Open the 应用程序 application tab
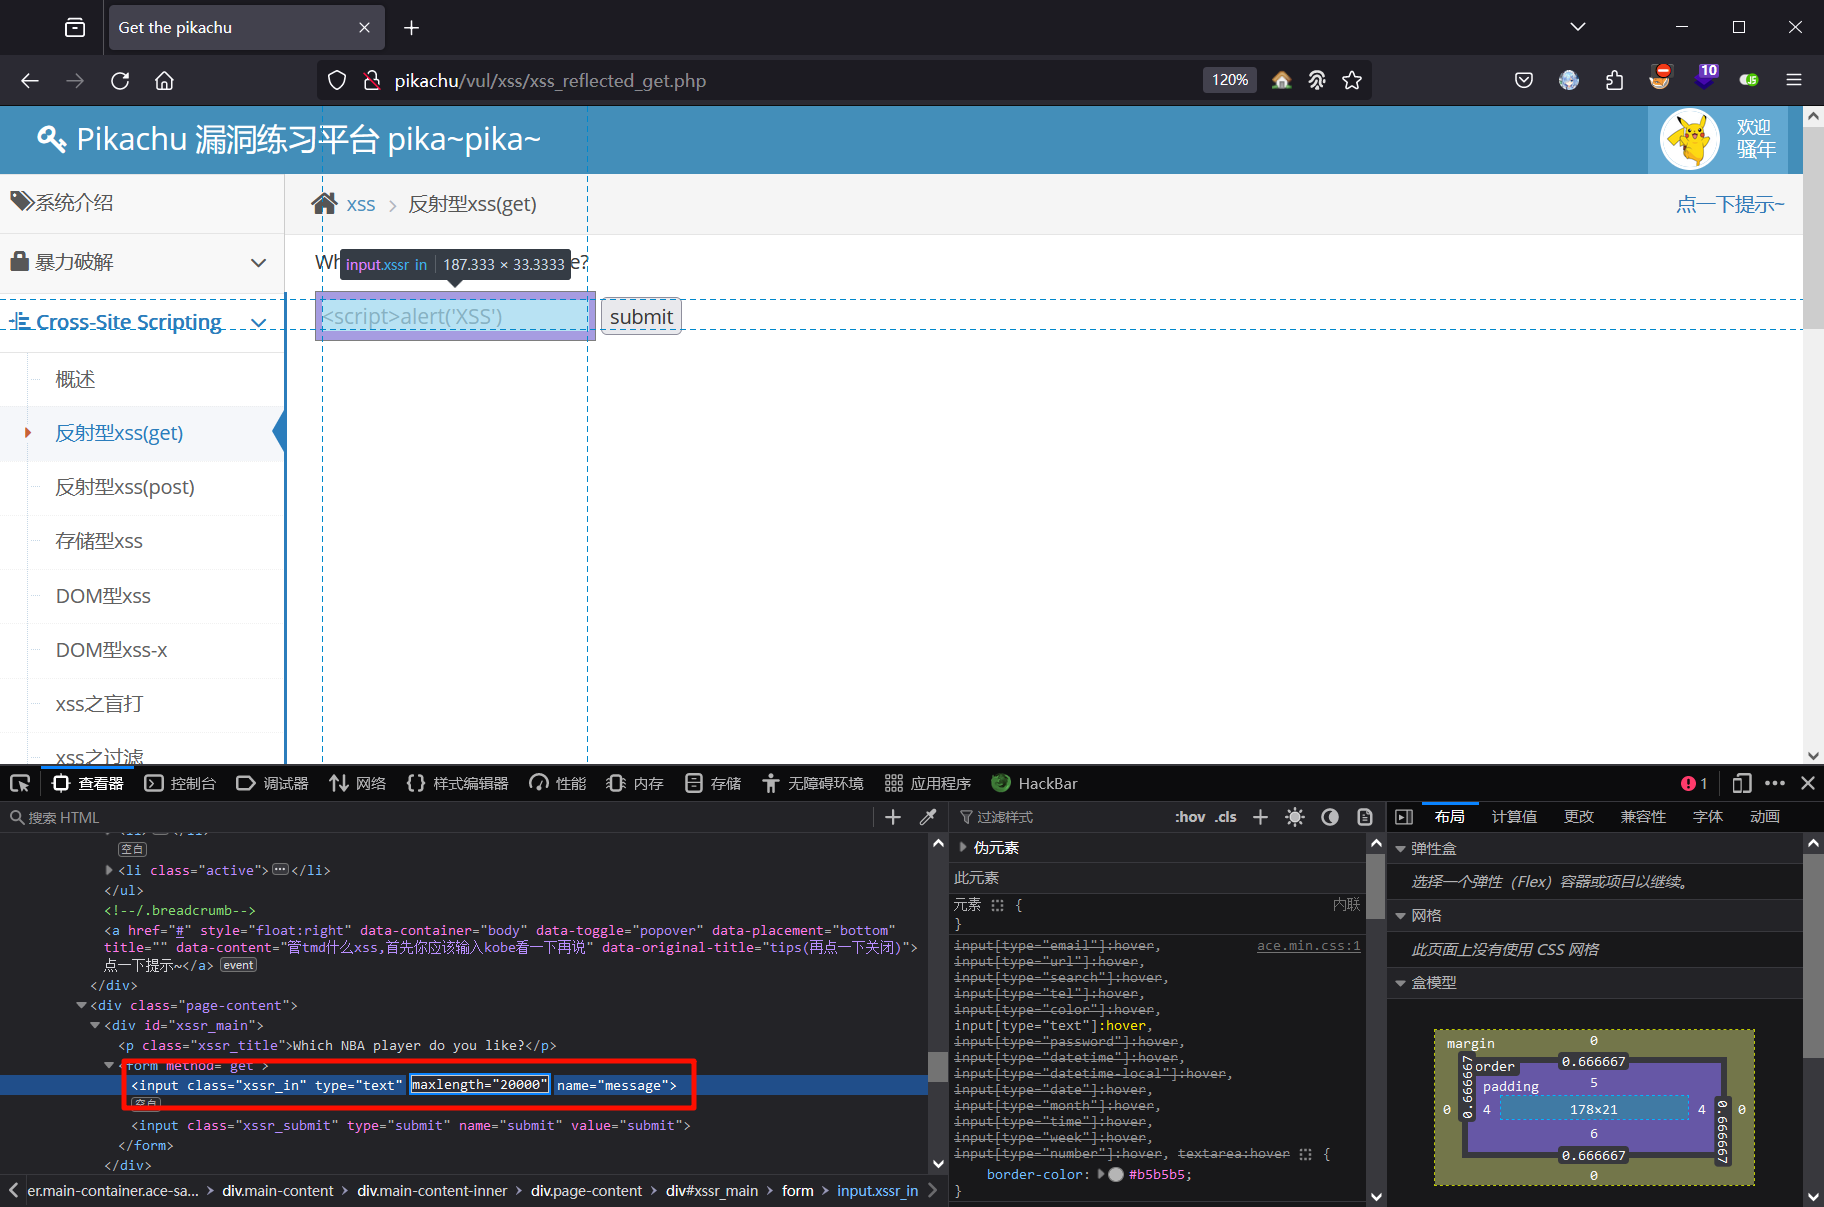 click(927, 783)
